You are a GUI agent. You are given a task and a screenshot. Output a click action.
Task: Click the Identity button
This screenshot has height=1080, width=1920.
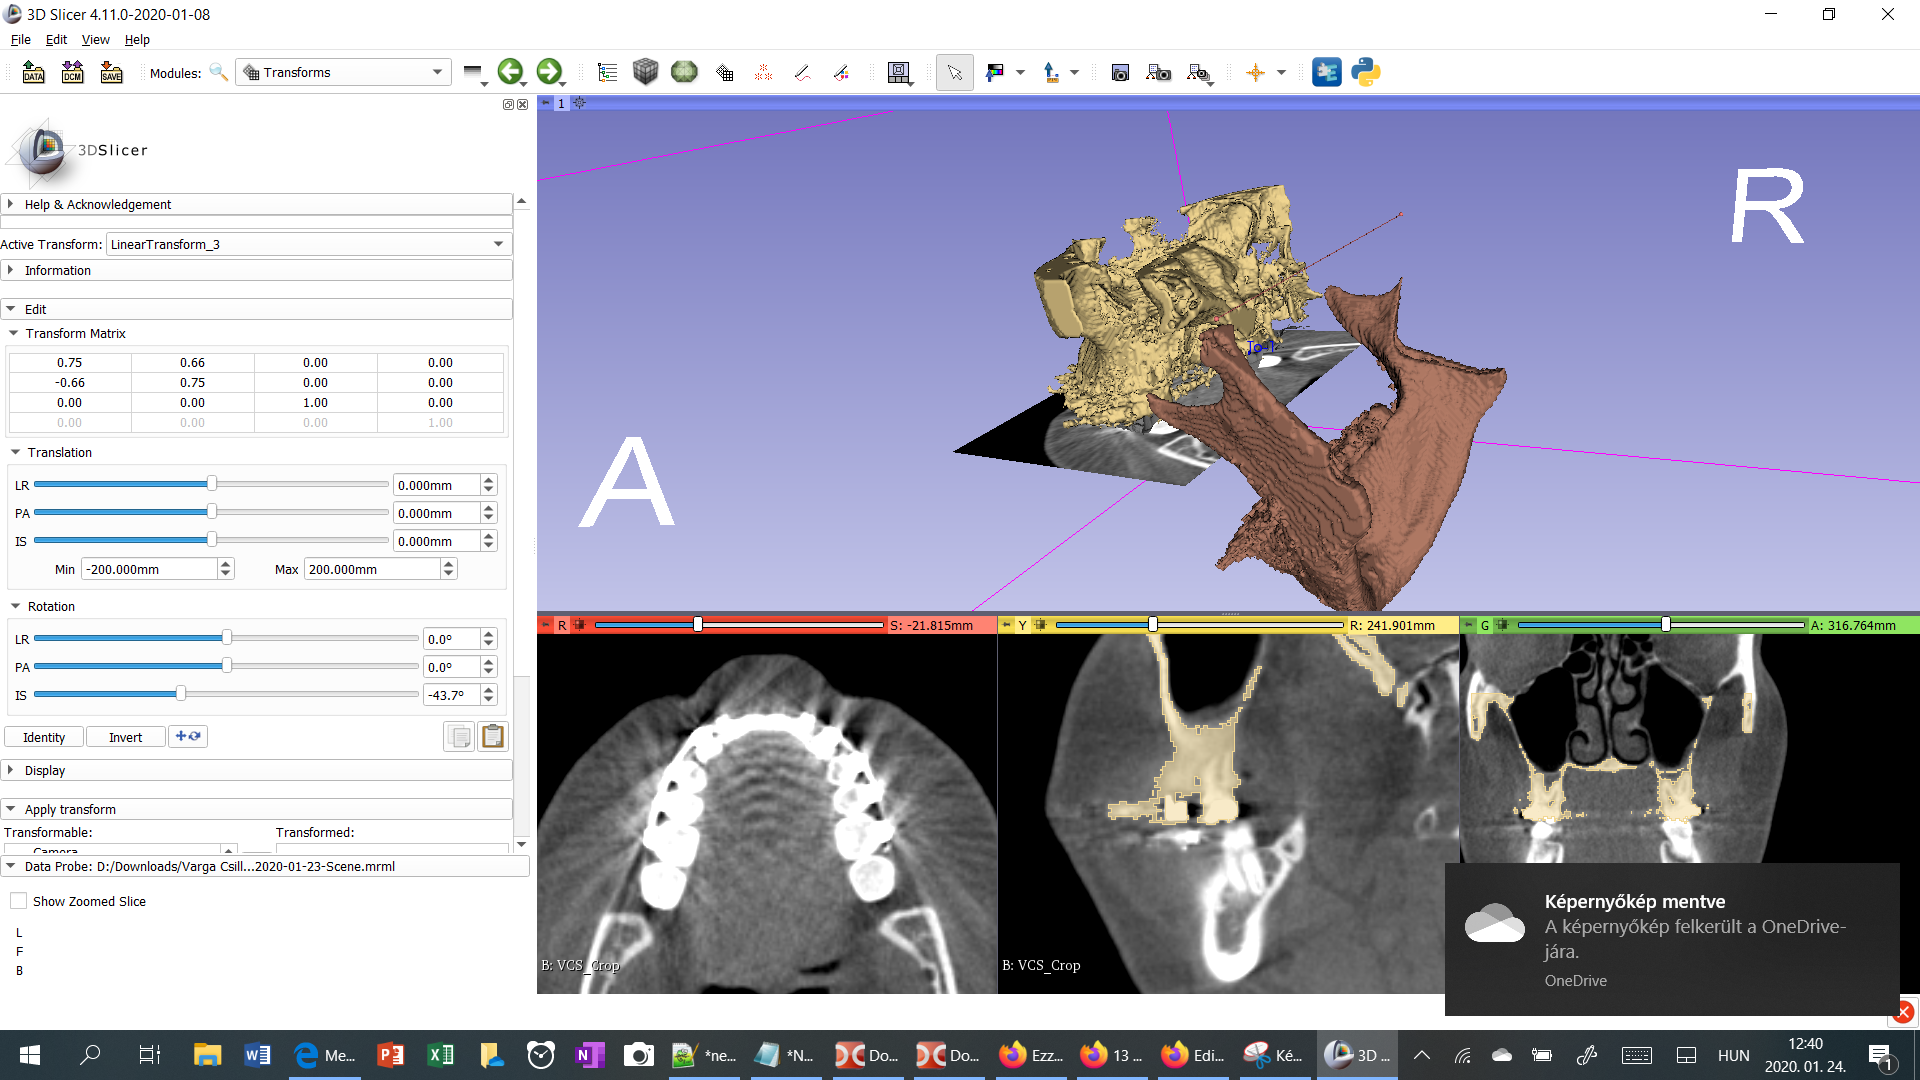(x=44, y=737)
